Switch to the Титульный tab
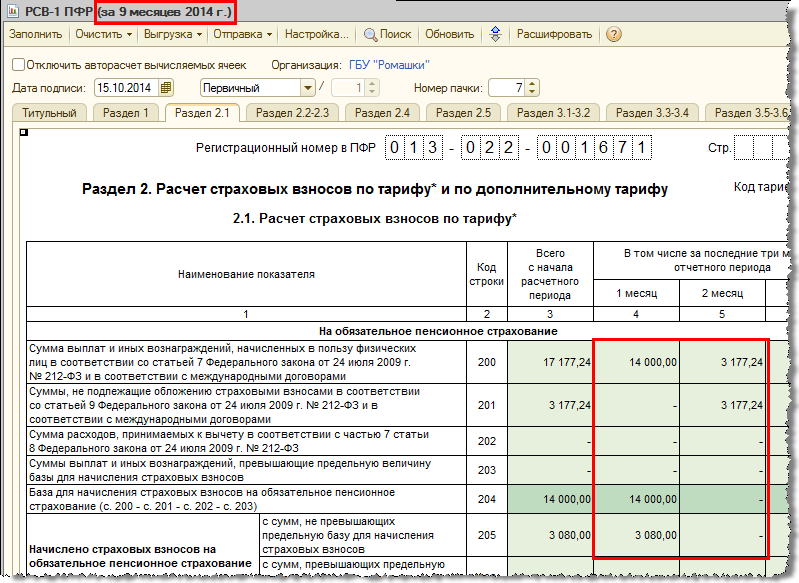 (48, 113)
